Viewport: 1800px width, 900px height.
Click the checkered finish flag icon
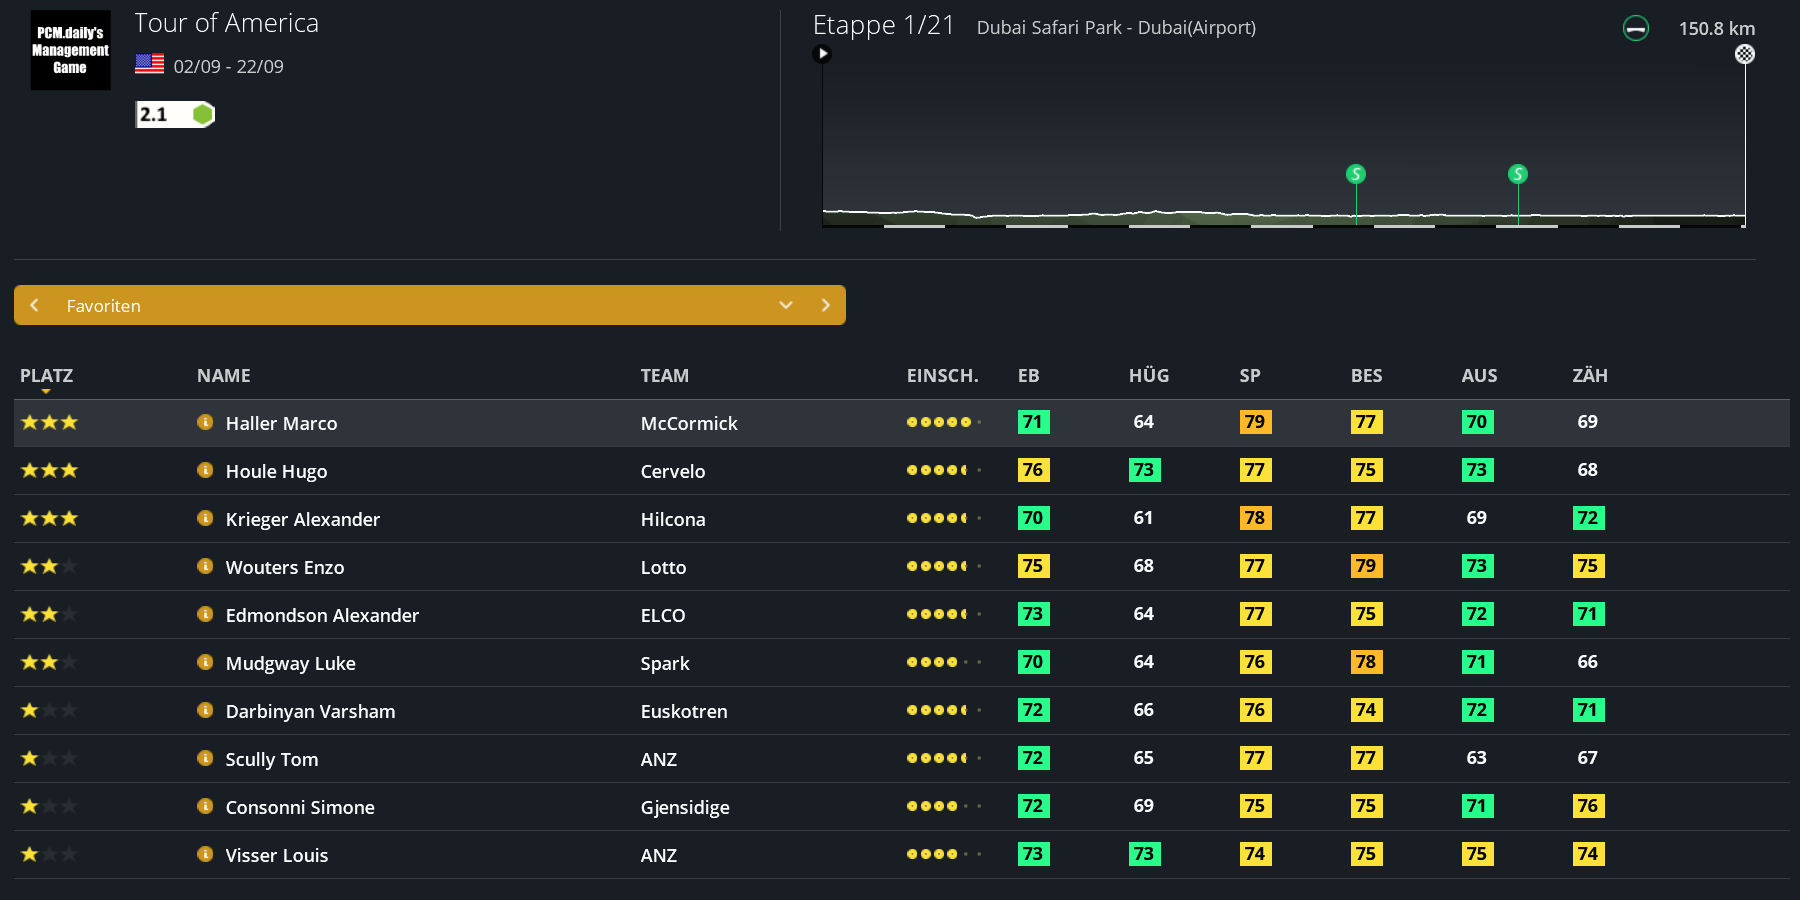tap(1744, 54)
